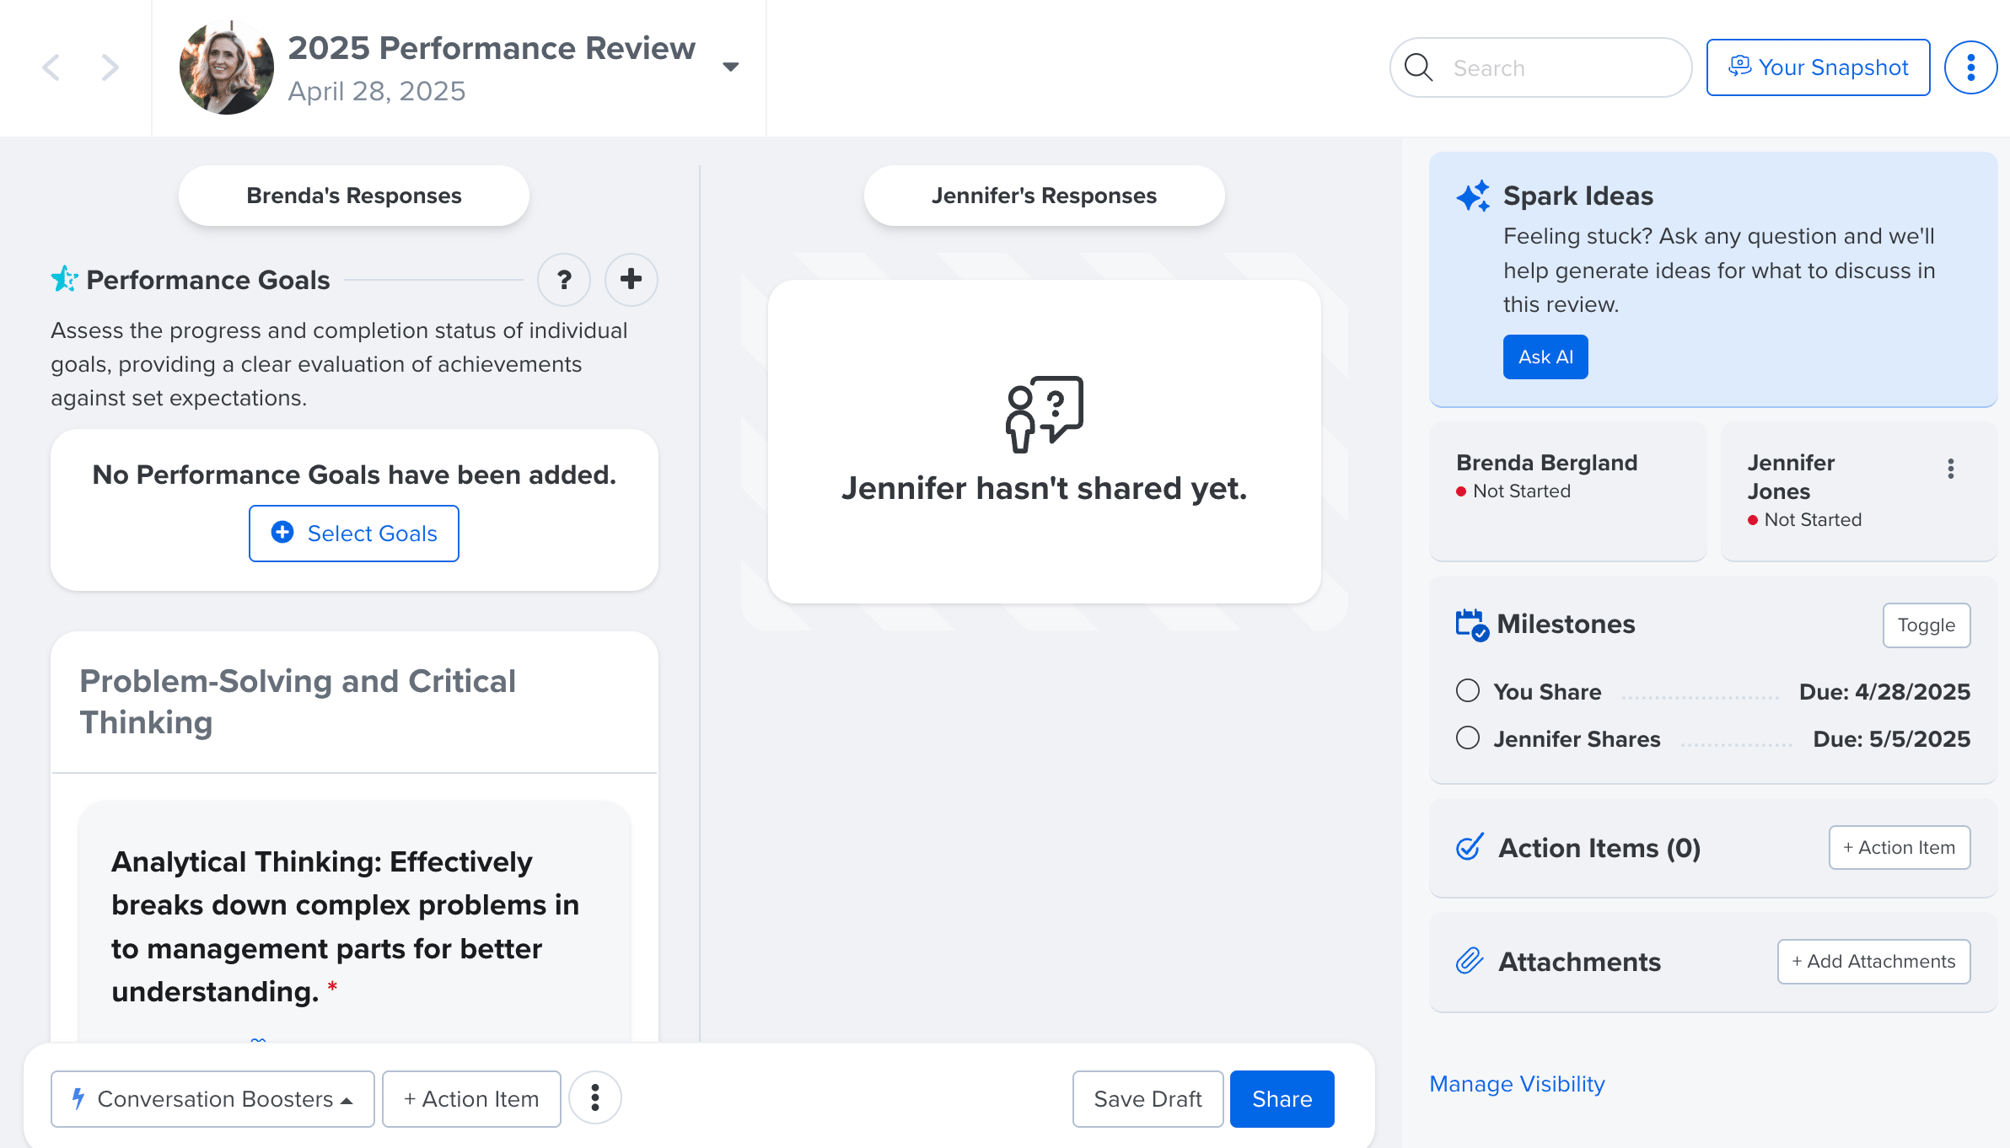Image resolution: width=2010 pixels, height=1148 pixels.
Task: Click the Milestones calendar icon
Action: click(x=1469, y=624)
